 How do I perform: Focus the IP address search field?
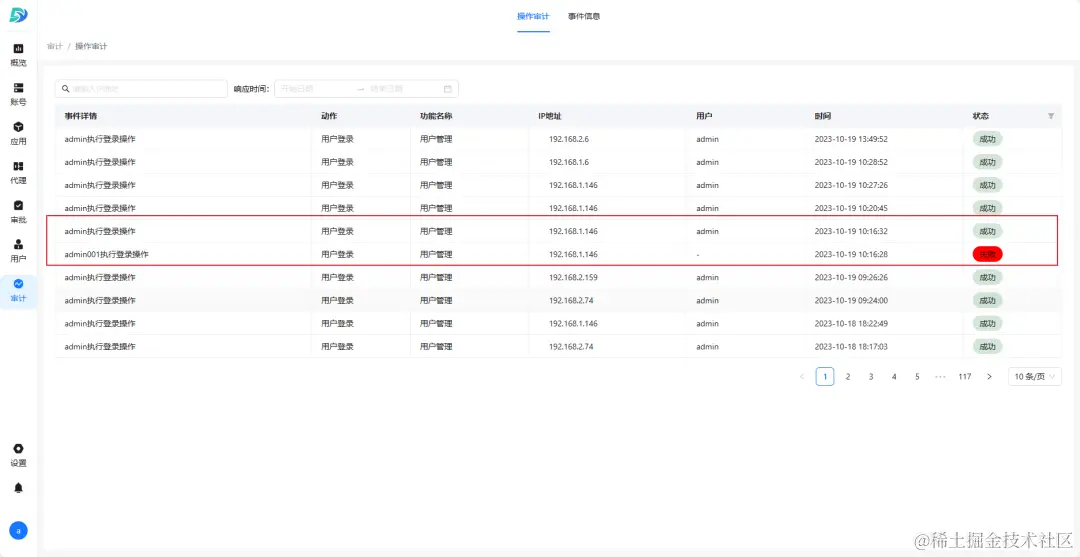click(141, 89)
